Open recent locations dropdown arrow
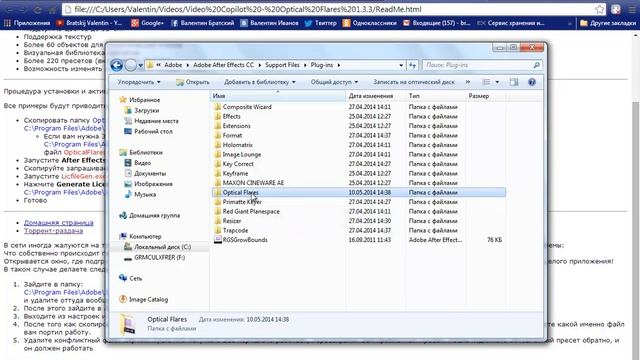Image resolution: width=640 pixels, height=360 pixels. click(x=140, y=65)
